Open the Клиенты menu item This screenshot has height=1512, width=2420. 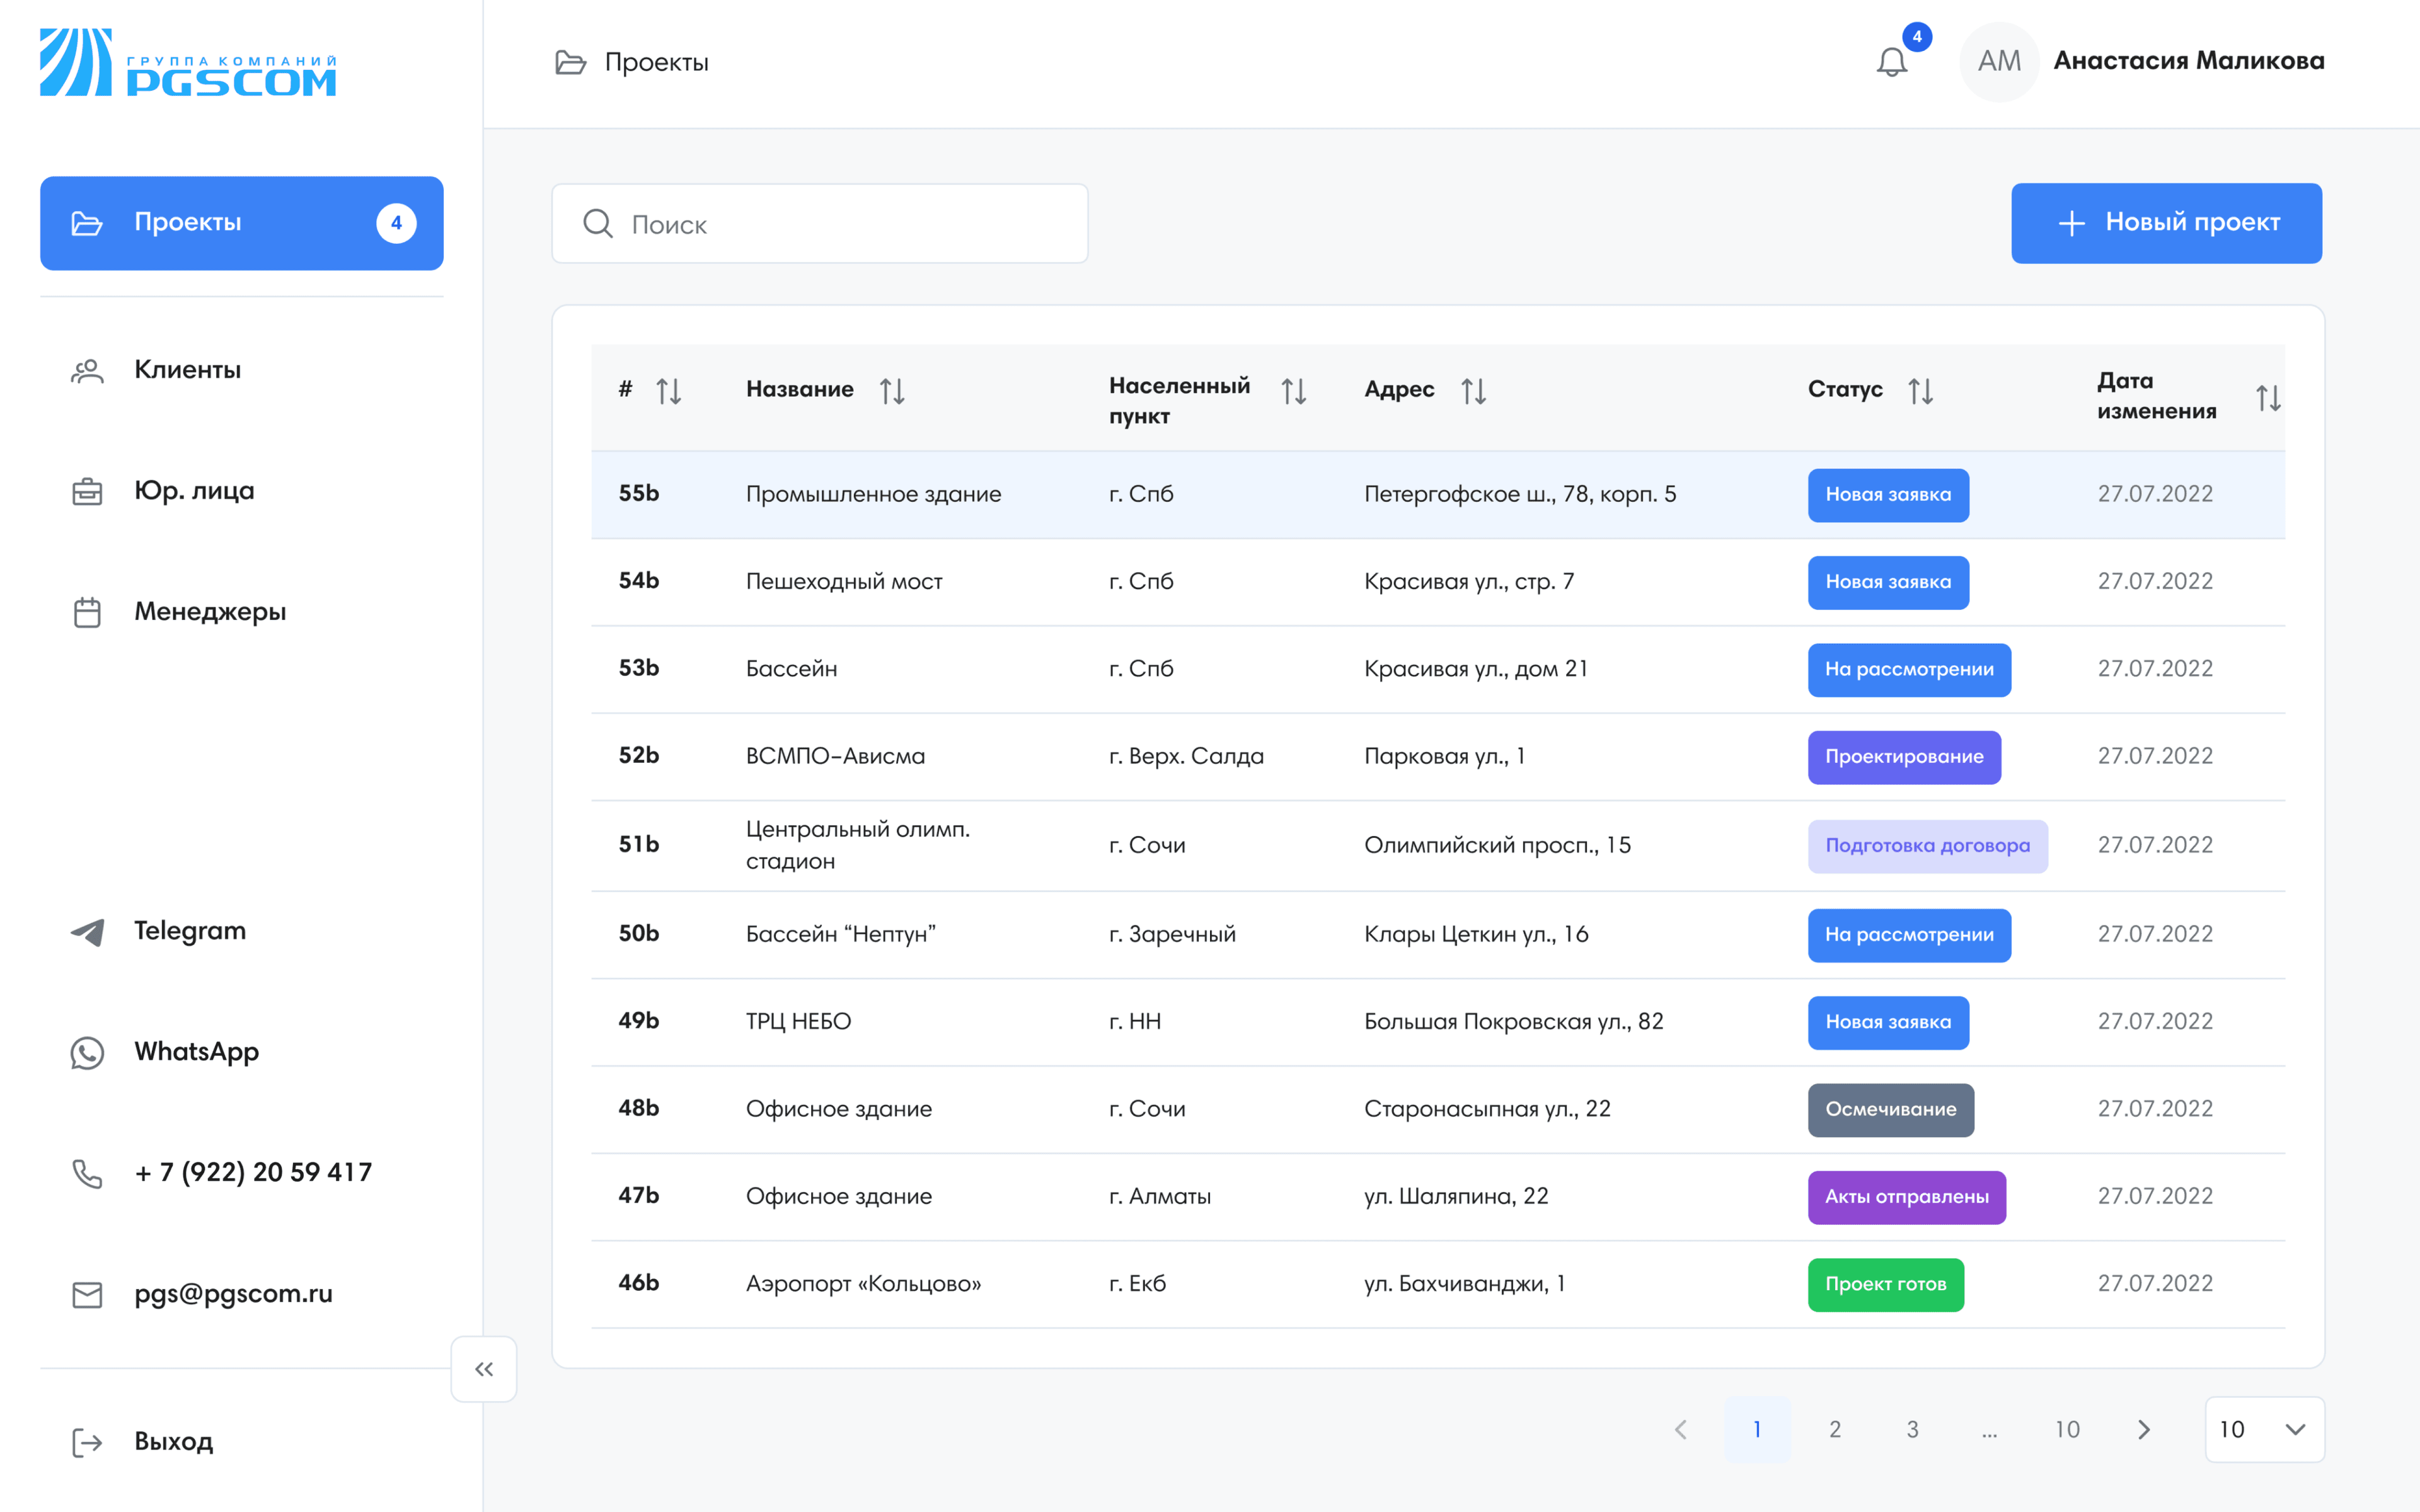pyautogui.click(x=188, y=370)
